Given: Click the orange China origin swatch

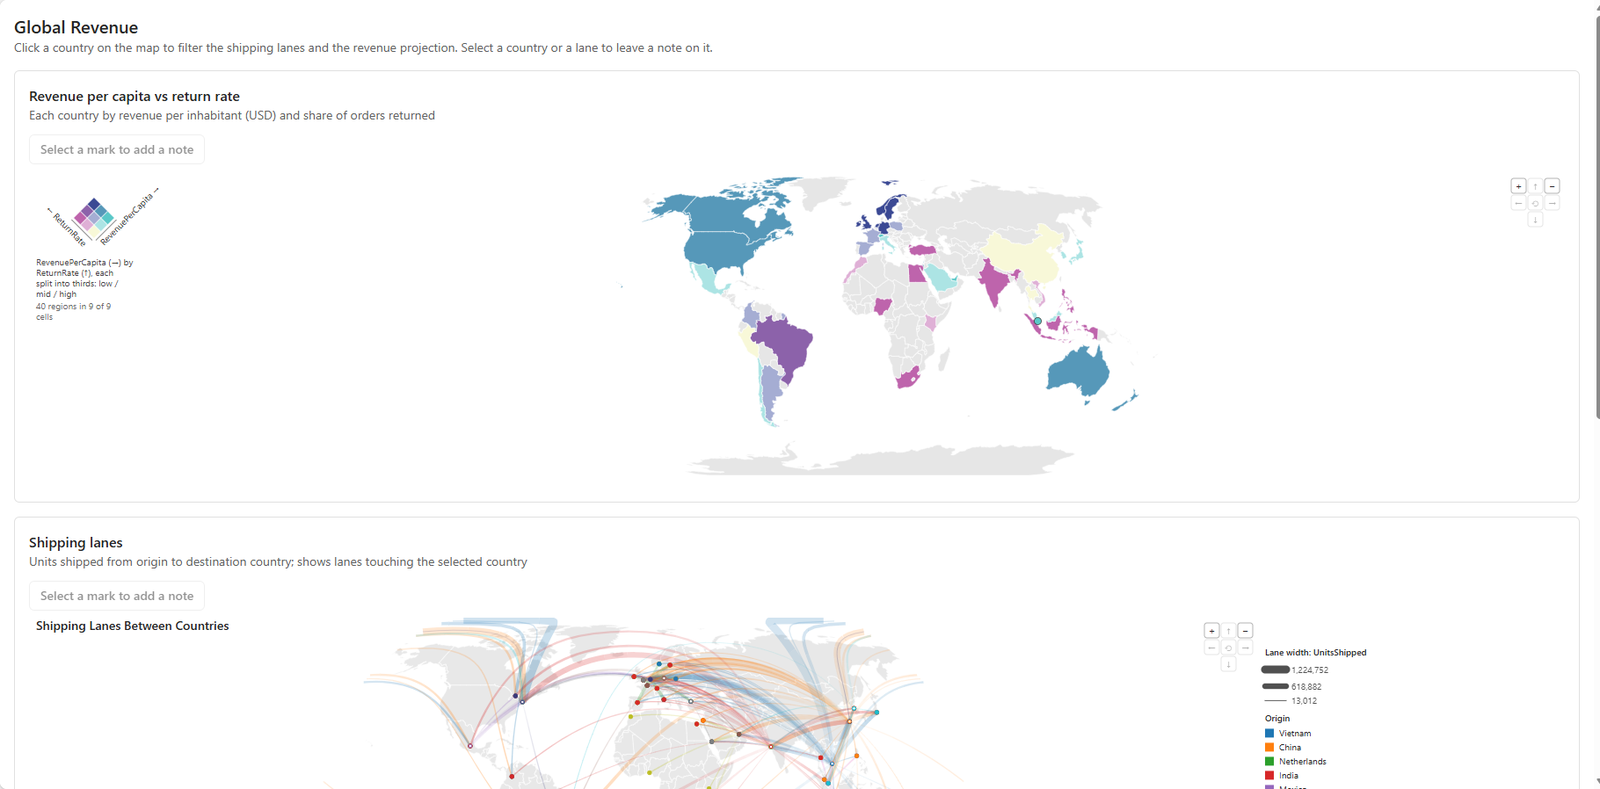Looking at the screenshot, I should 1269,747.
